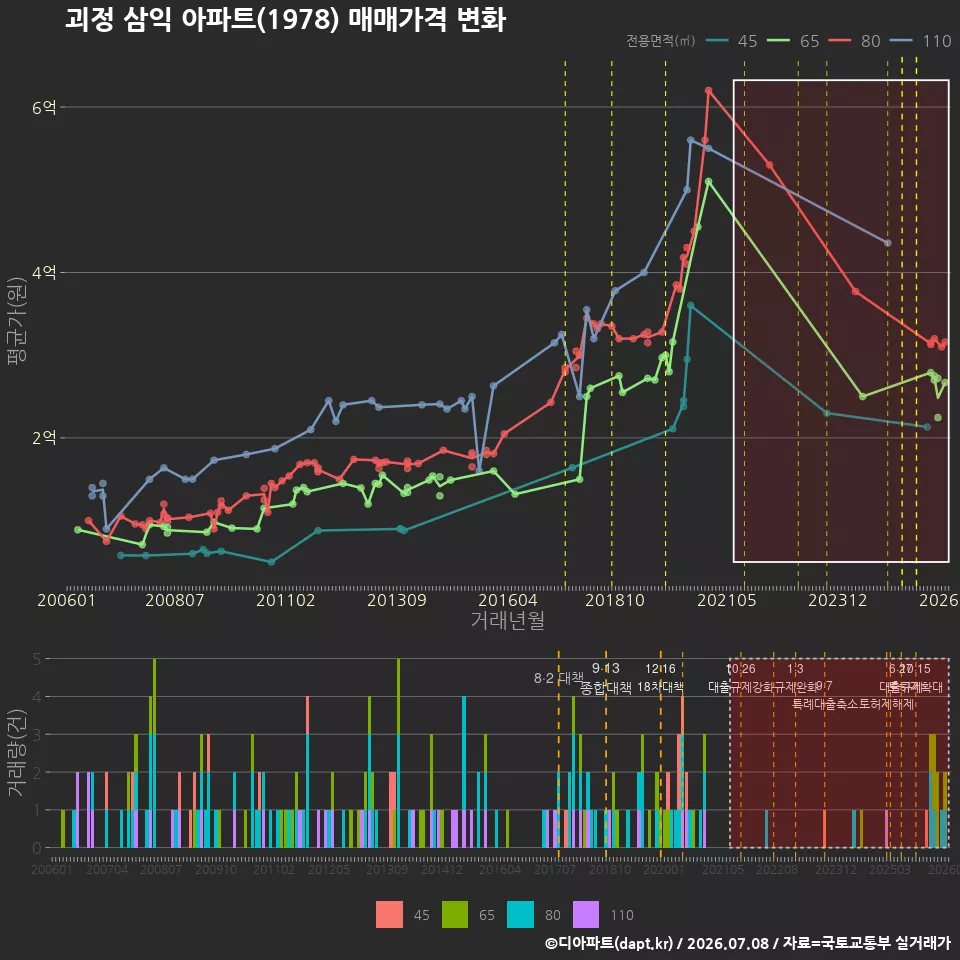Click the 거래년월 x-axis title
960x960 pixels.
[x=508, y=620]
